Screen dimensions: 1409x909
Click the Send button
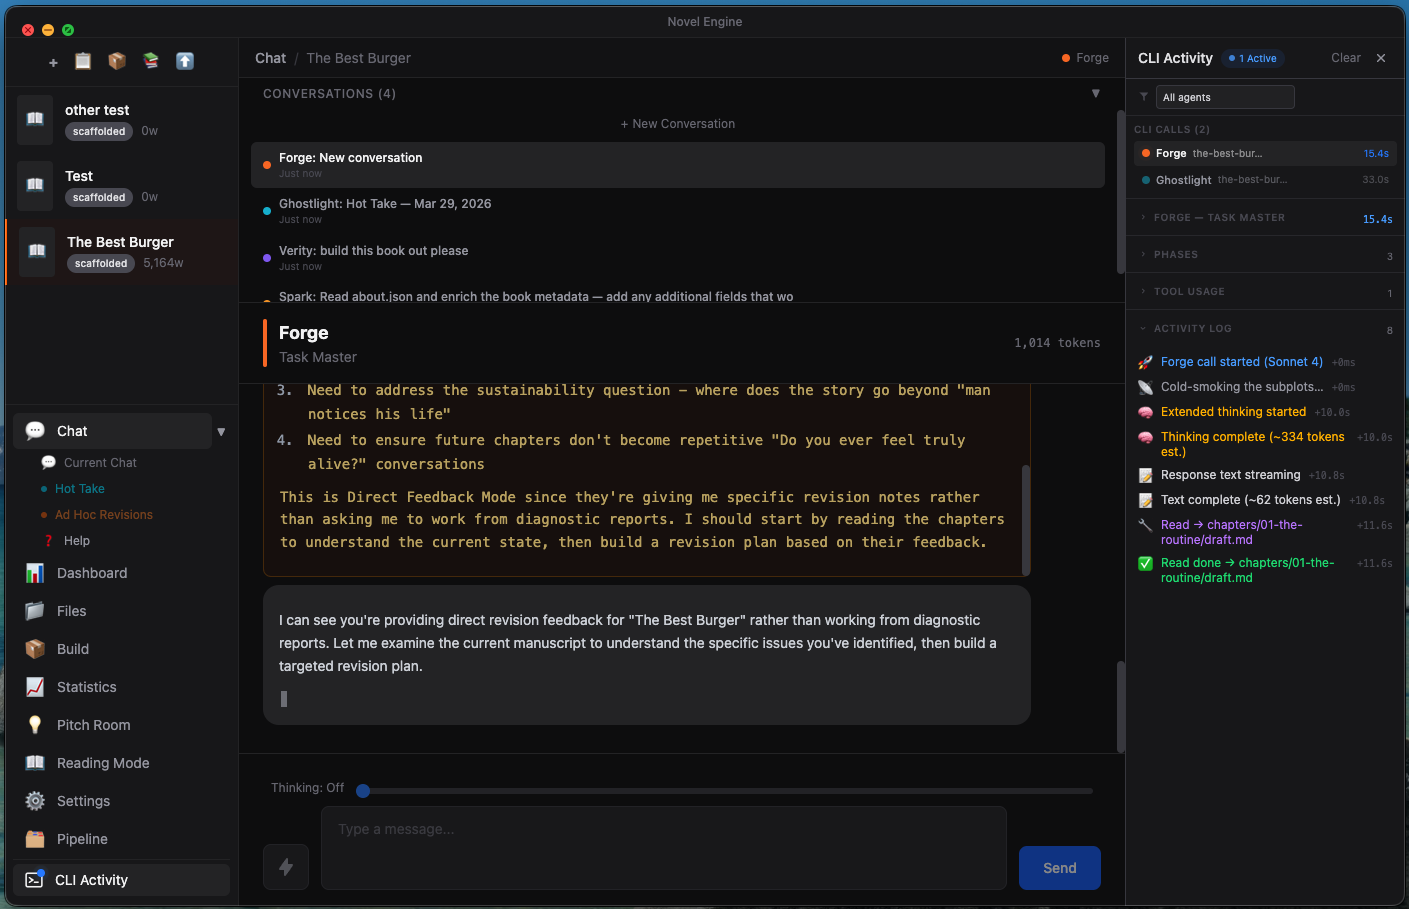click(x=1059, y=867)
